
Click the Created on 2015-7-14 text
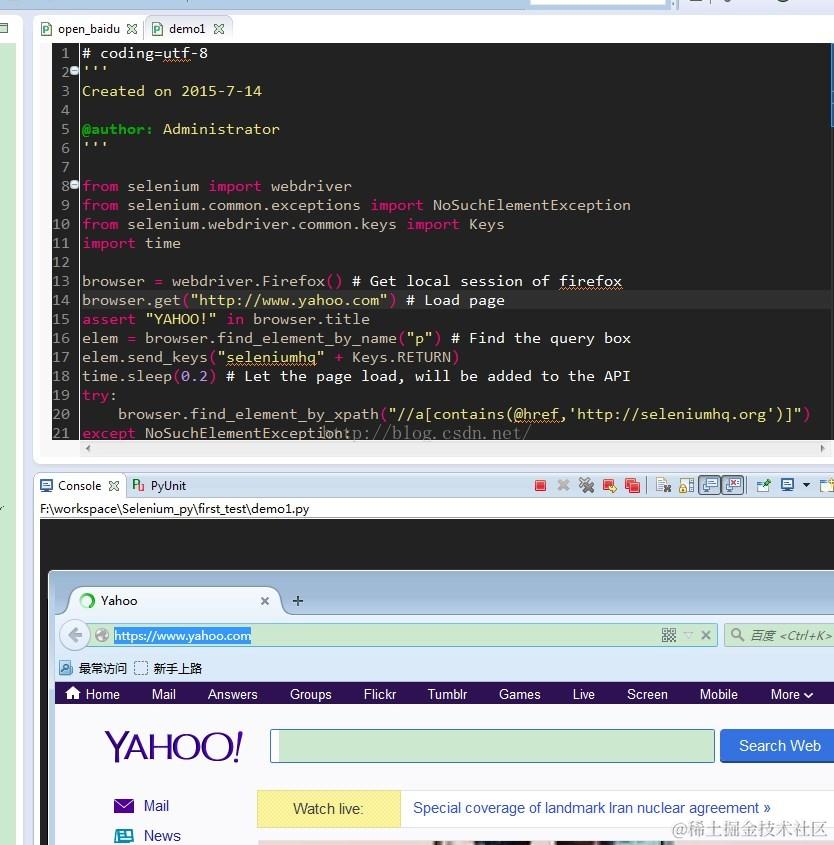[172, 91]
